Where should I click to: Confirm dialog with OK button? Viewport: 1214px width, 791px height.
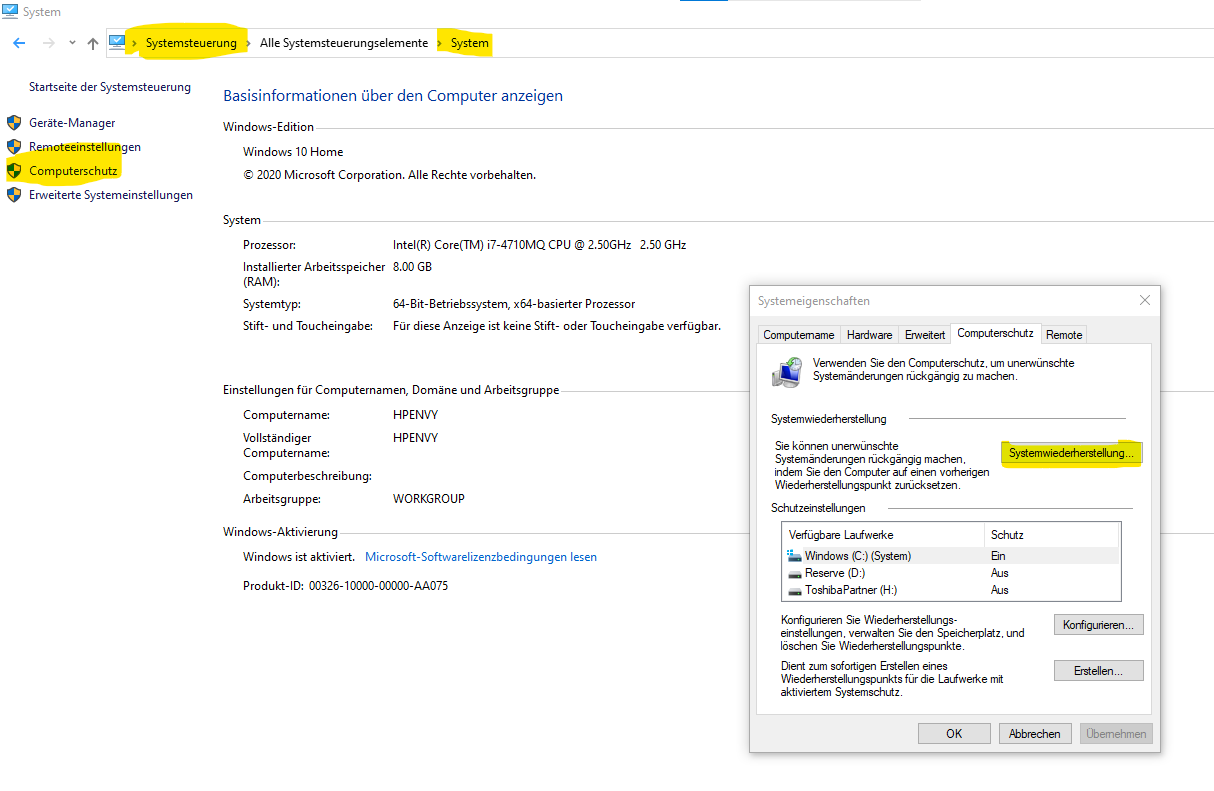coord(954,734)
